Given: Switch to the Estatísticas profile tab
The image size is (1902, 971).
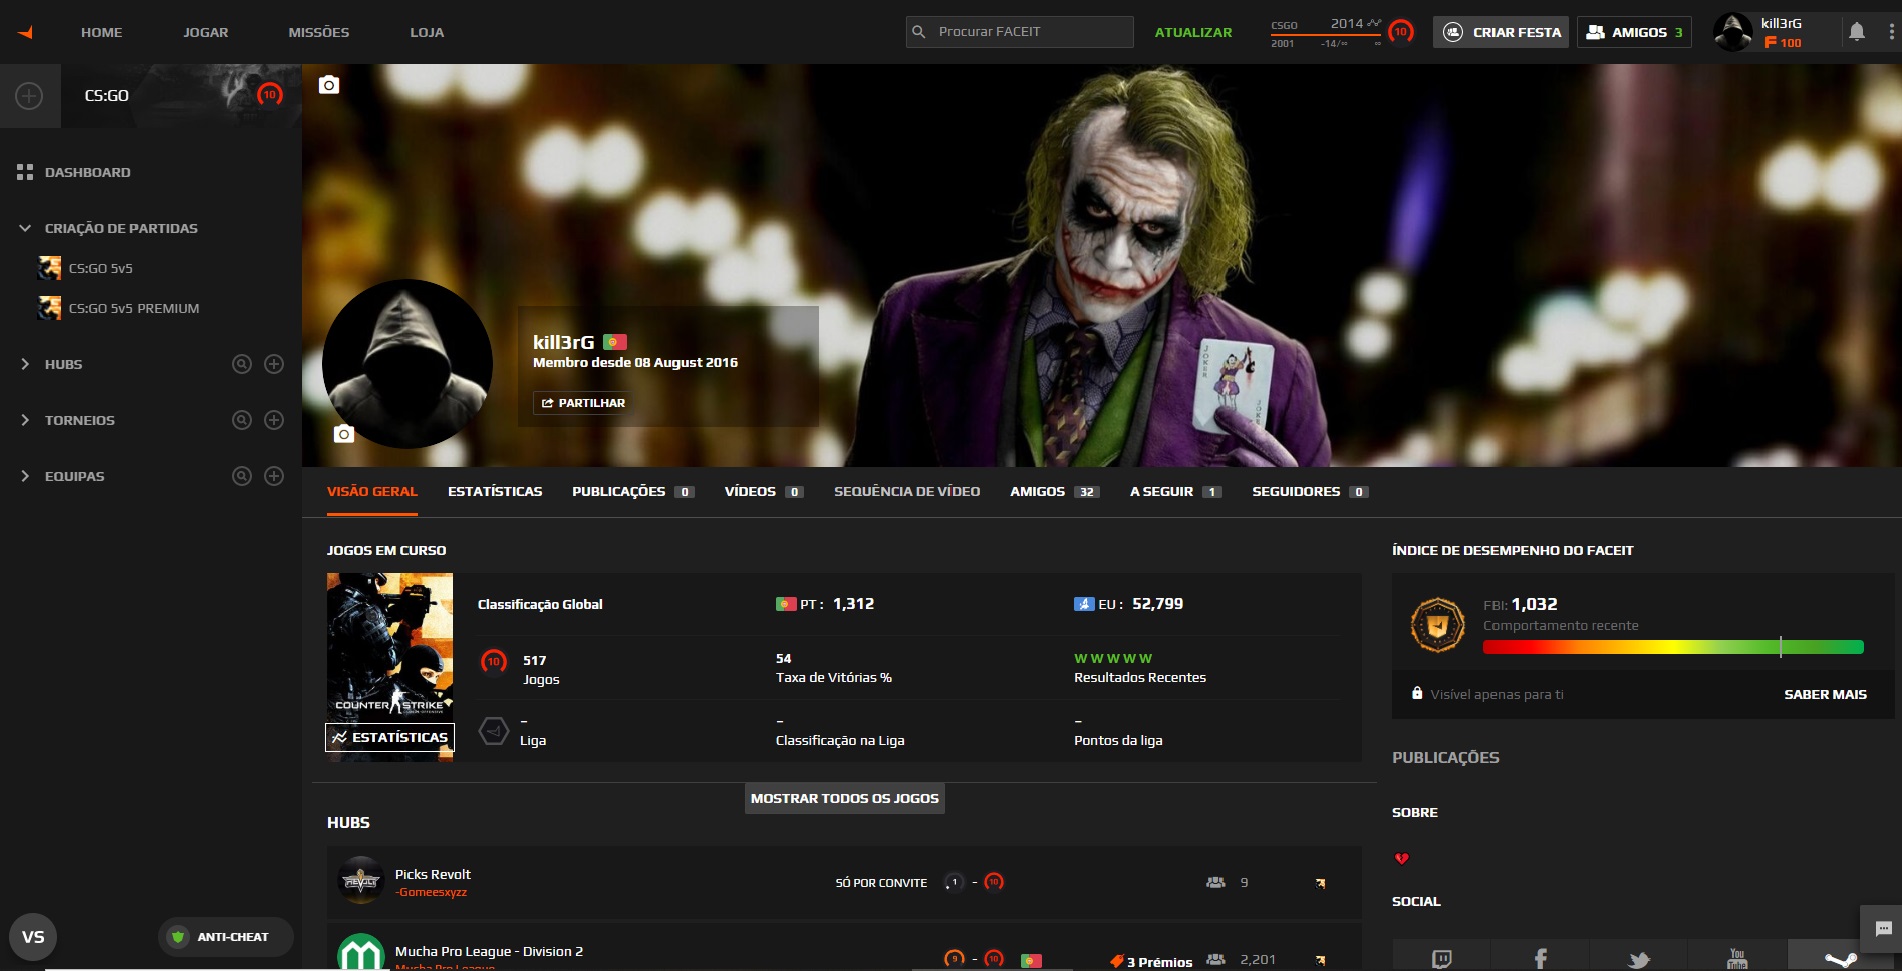Looking at the screenshot, I should click(x=495, y=491).
